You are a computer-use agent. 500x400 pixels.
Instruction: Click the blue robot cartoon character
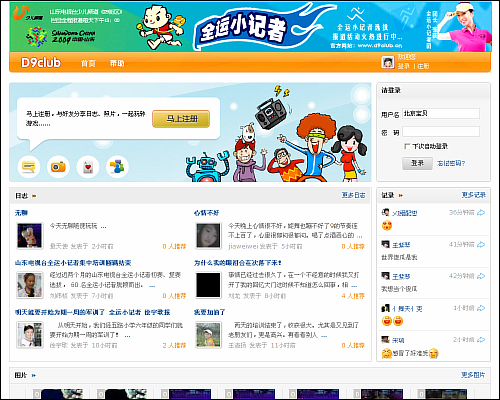tap(207, 167)
